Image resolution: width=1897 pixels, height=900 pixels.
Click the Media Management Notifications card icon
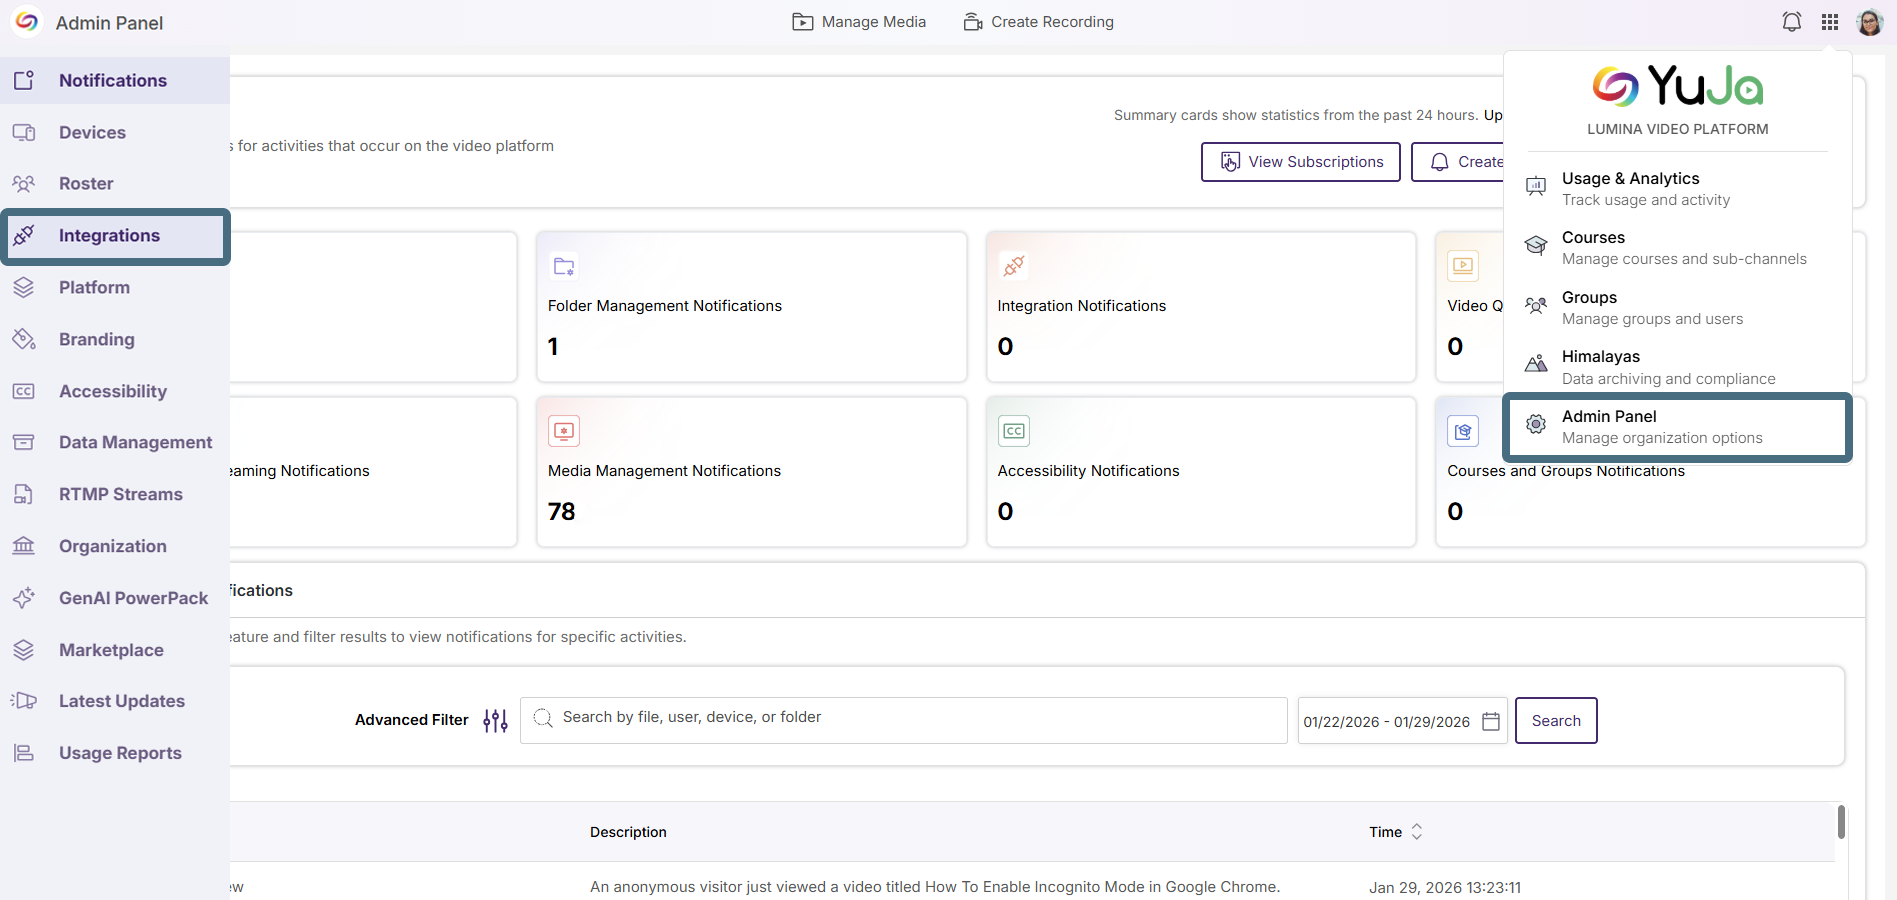564,431
